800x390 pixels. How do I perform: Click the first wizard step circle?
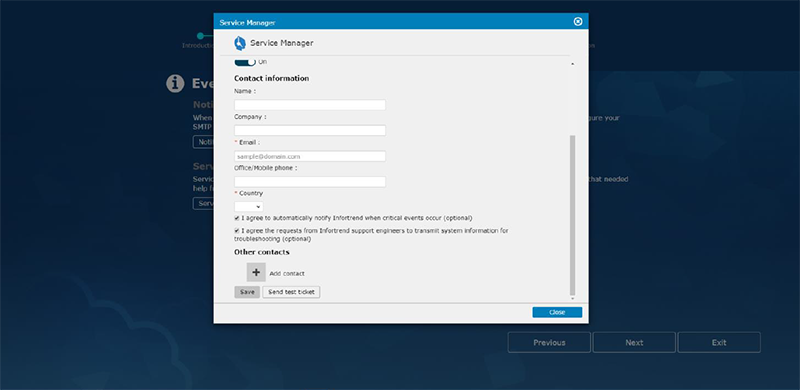pos(201,36)
